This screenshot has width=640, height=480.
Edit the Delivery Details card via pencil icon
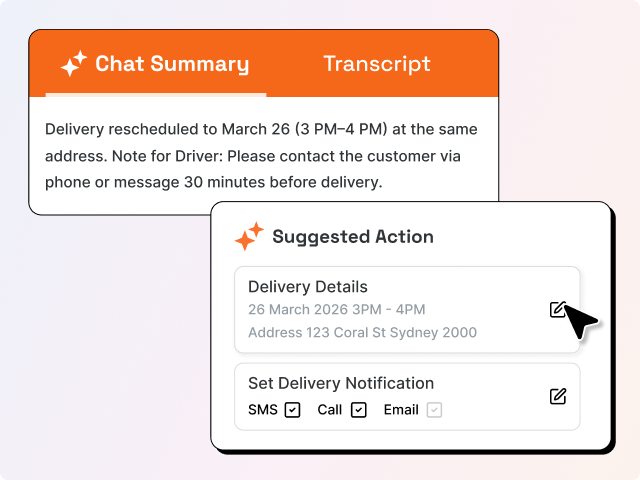click(x=558, y=309)
